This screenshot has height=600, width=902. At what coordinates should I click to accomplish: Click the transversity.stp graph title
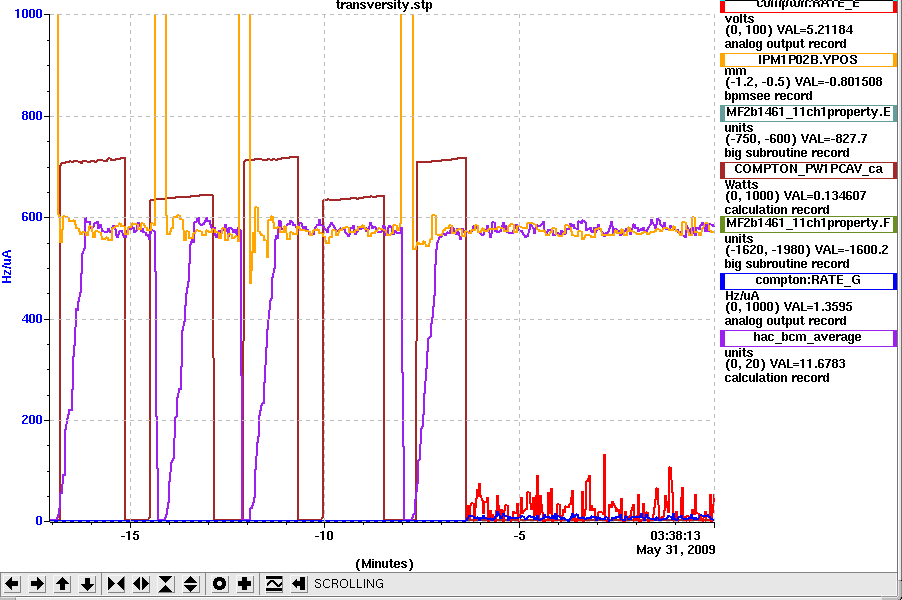[x=384, y=5]
